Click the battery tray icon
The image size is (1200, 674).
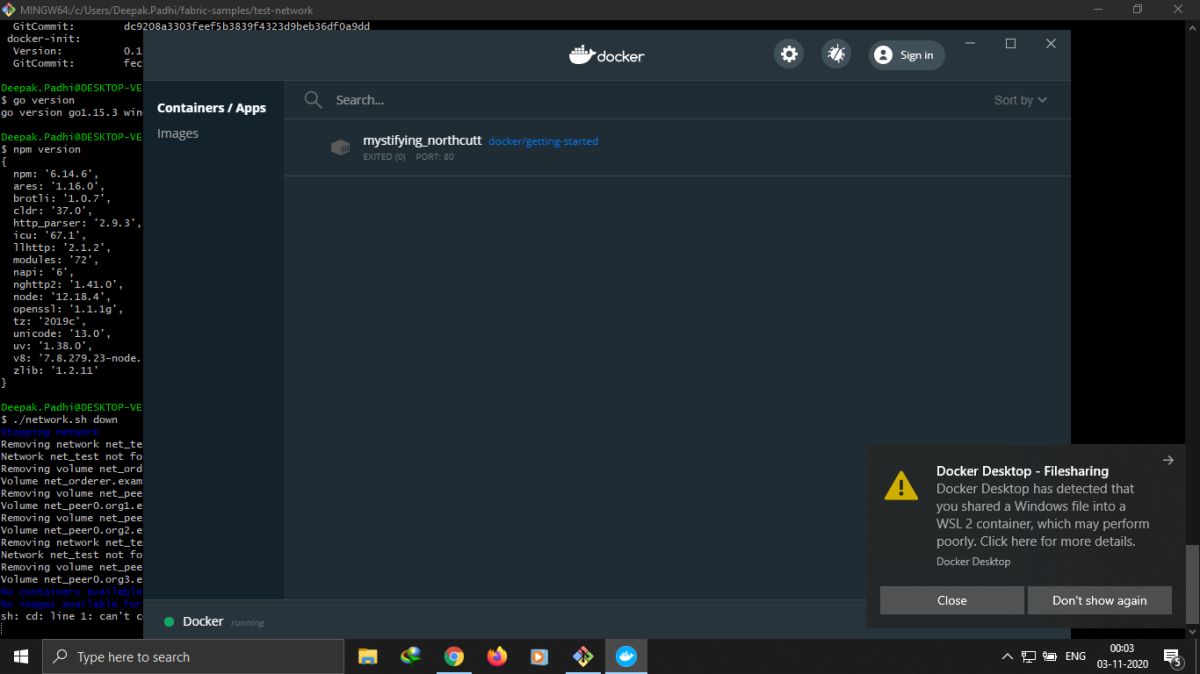pyautogui.click(x=1049, y=657)
